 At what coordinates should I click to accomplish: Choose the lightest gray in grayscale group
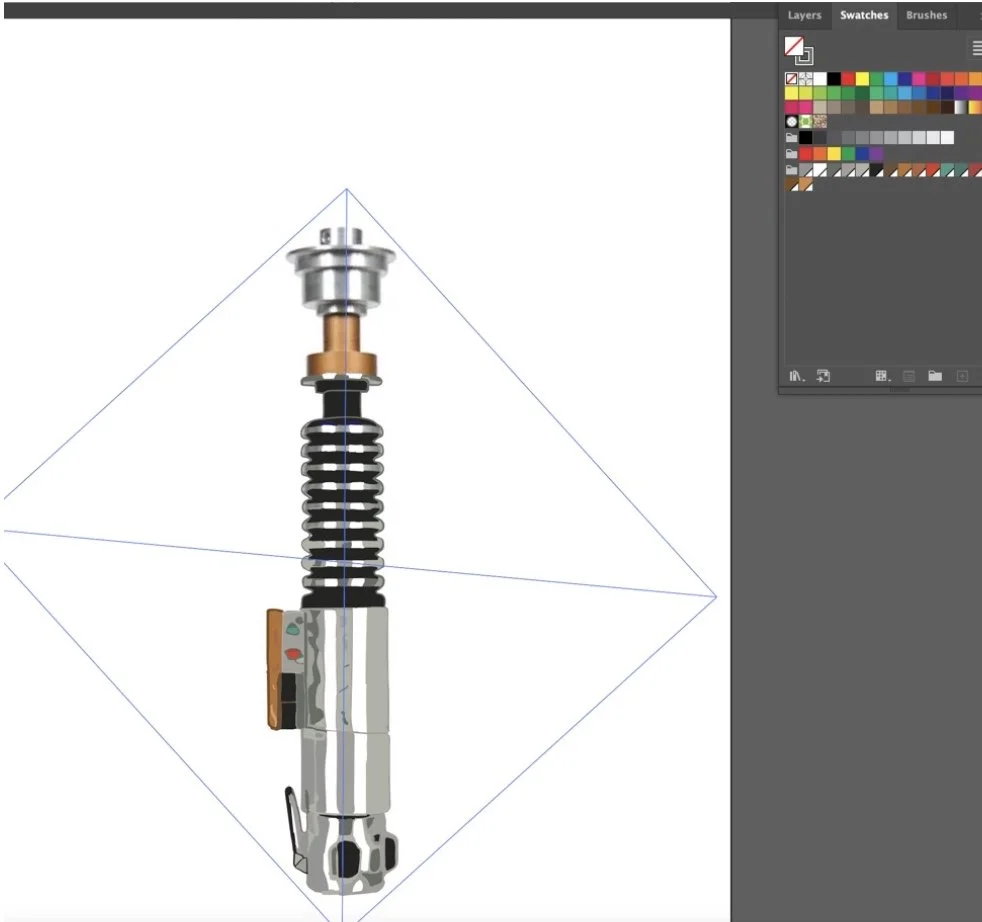(947, 137)
